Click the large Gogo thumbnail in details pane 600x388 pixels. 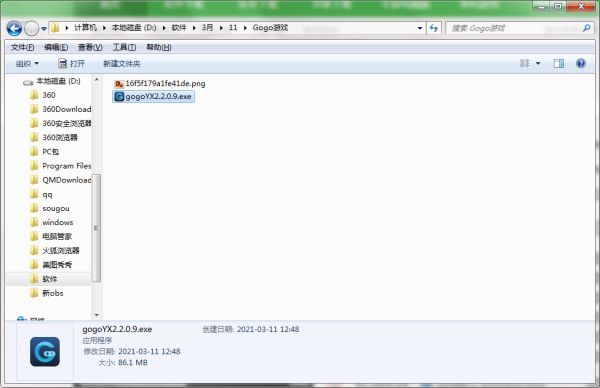45,352
